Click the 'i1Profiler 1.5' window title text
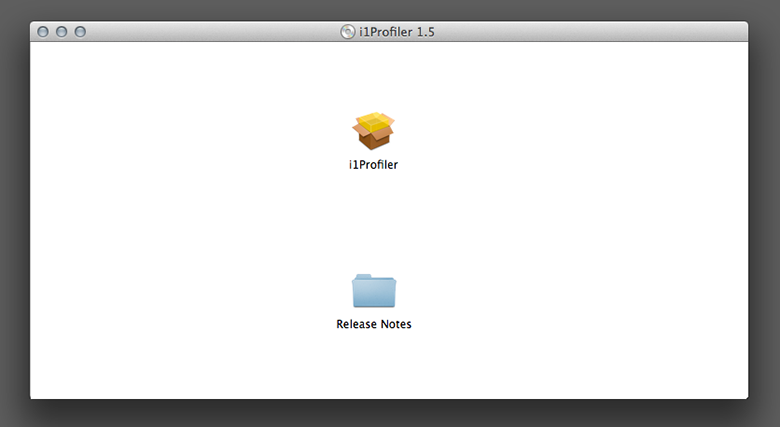This screenshot has width=780, height=427. click(x=396, y=32)
